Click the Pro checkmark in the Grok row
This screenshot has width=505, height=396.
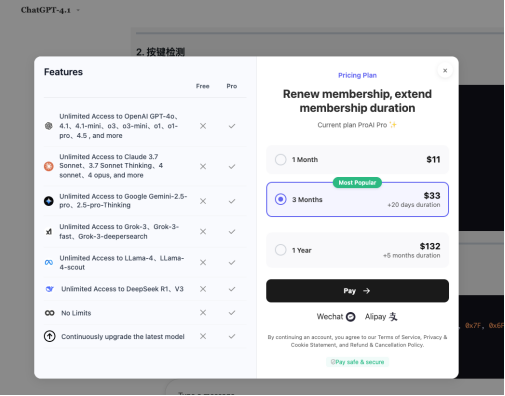coord(232,231)
